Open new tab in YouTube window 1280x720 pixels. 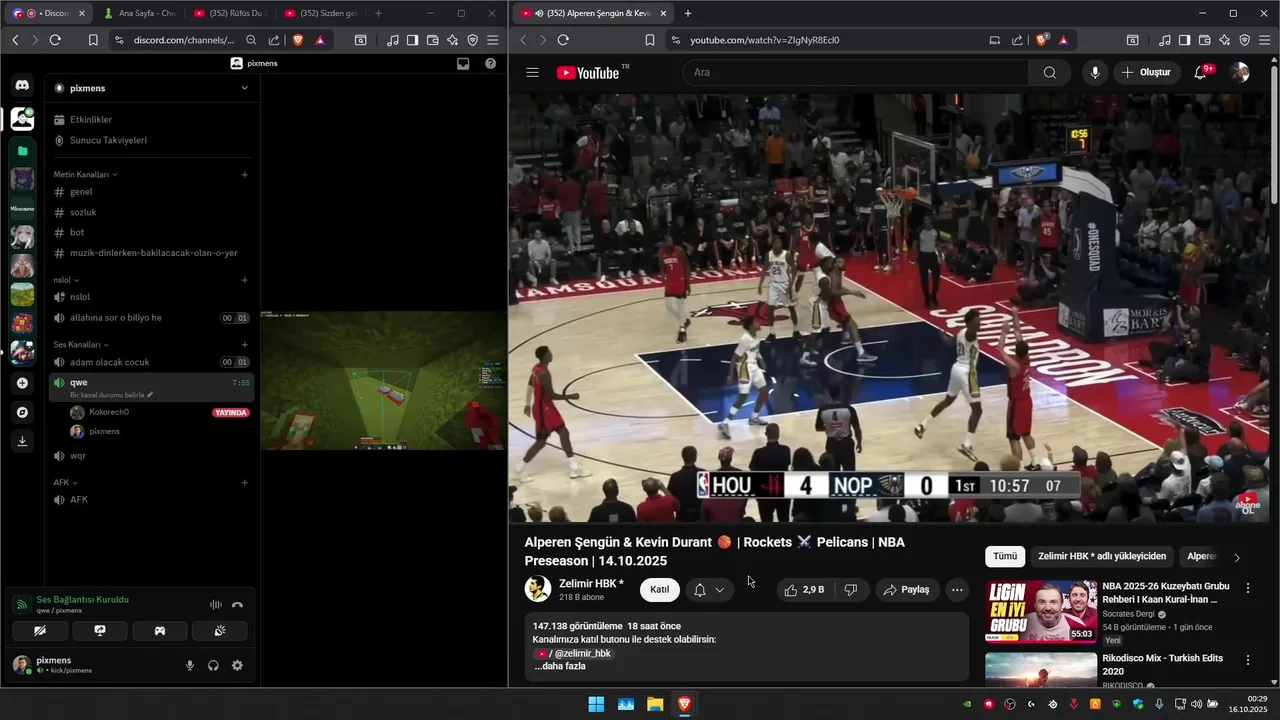pyautogui.click(x=688, y=13)
